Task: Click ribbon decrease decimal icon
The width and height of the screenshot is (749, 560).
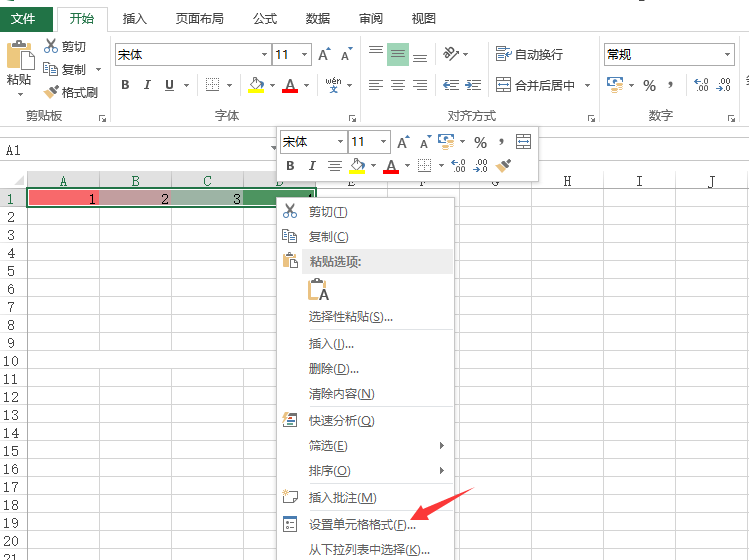Action: (724, 85)
